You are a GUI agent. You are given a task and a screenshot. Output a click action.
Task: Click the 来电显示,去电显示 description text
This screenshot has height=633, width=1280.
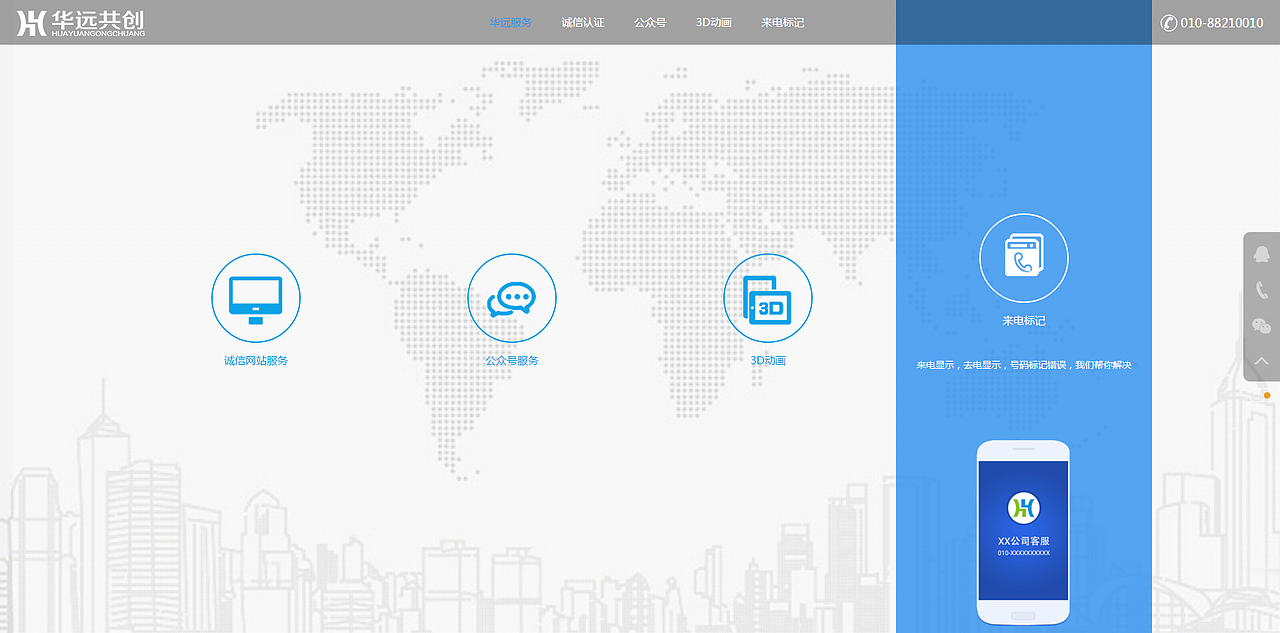pos(1024,365)
